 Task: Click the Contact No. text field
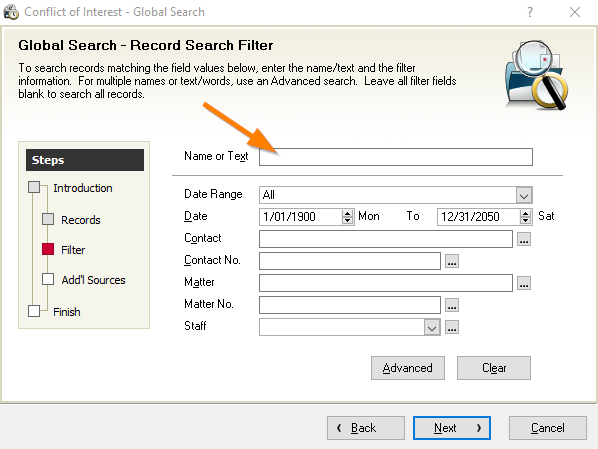[x=350, y=261]
